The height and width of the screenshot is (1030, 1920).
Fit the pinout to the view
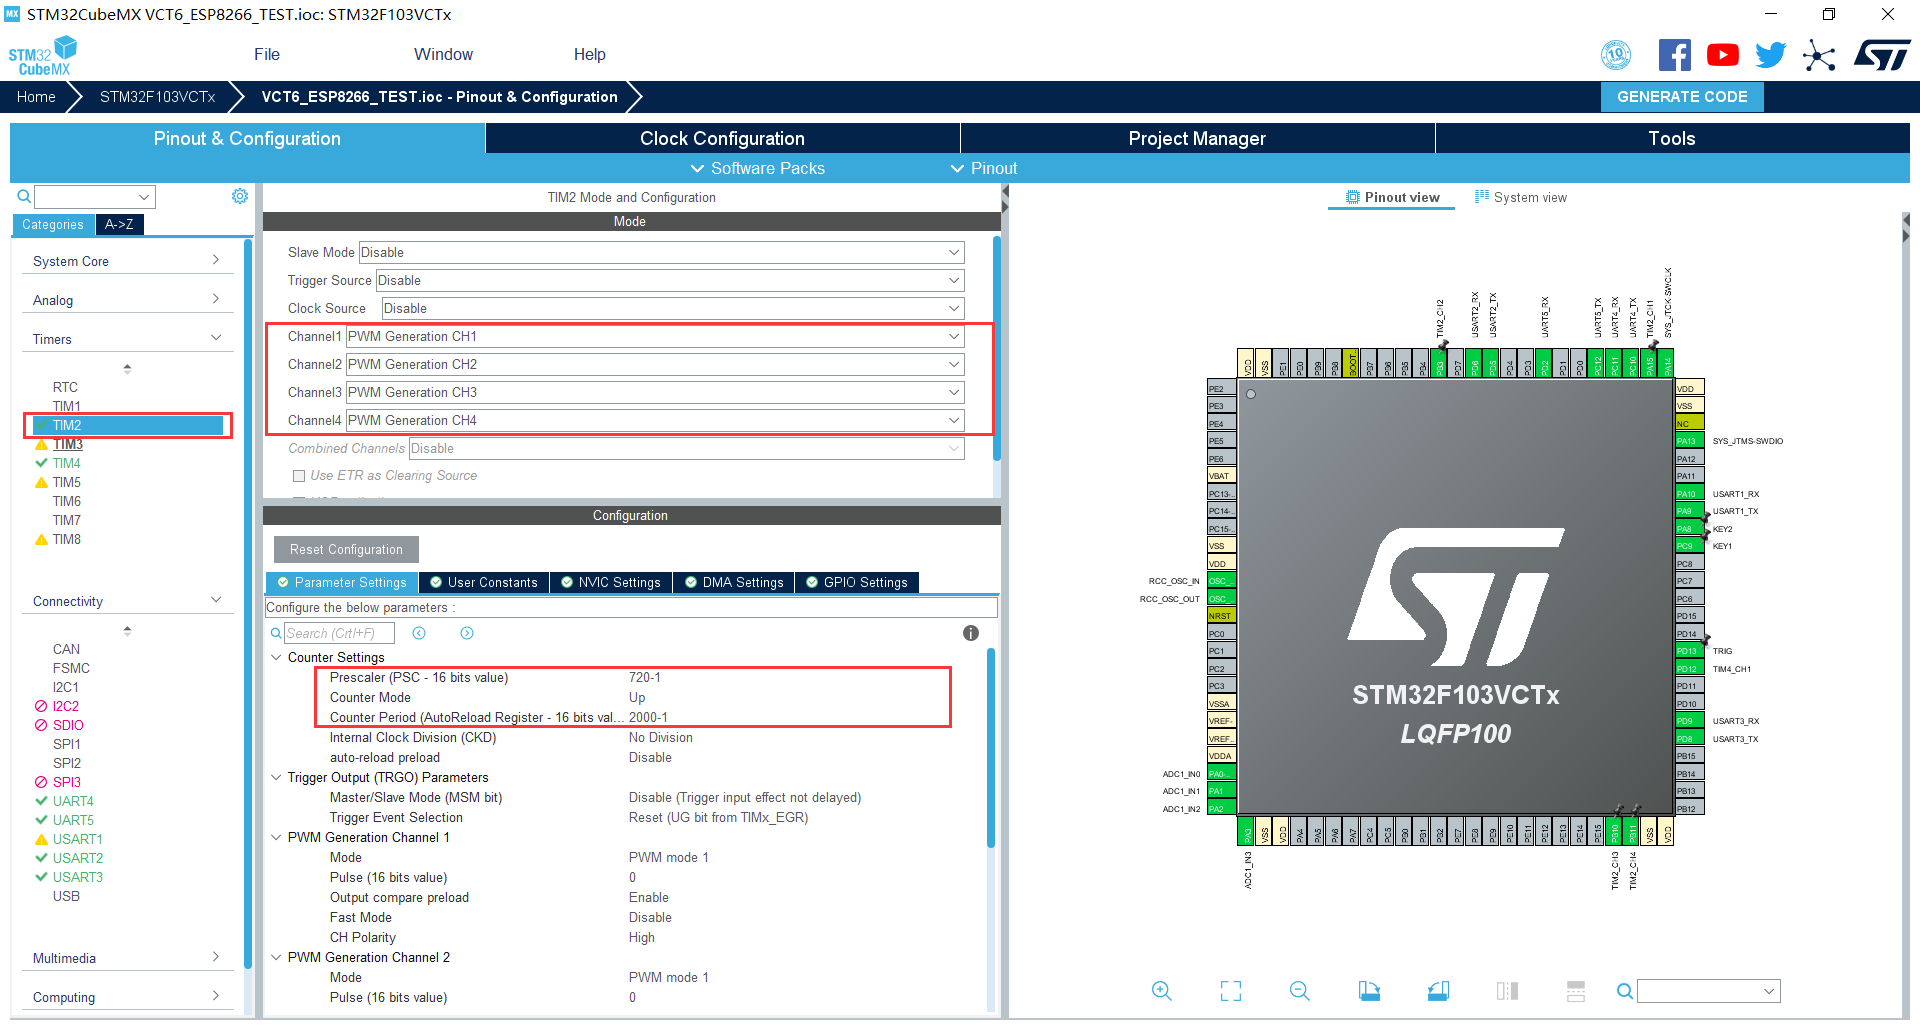(1231, 991)
